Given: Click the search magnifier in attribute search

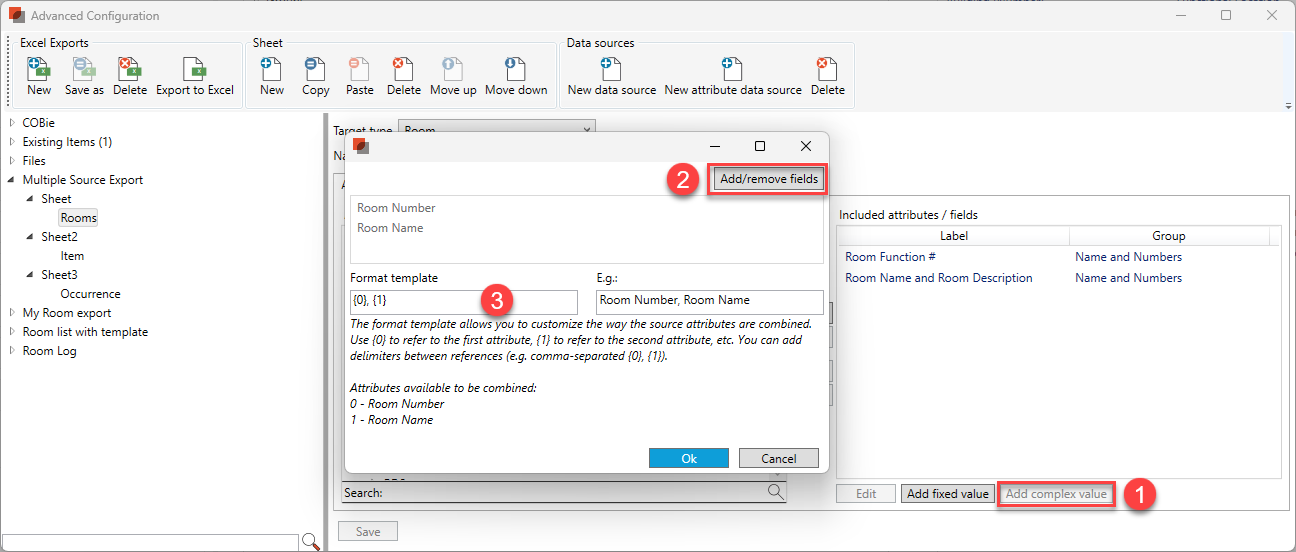Looking at the screenshot, I should pyautogui.click(x=775, y=492).
